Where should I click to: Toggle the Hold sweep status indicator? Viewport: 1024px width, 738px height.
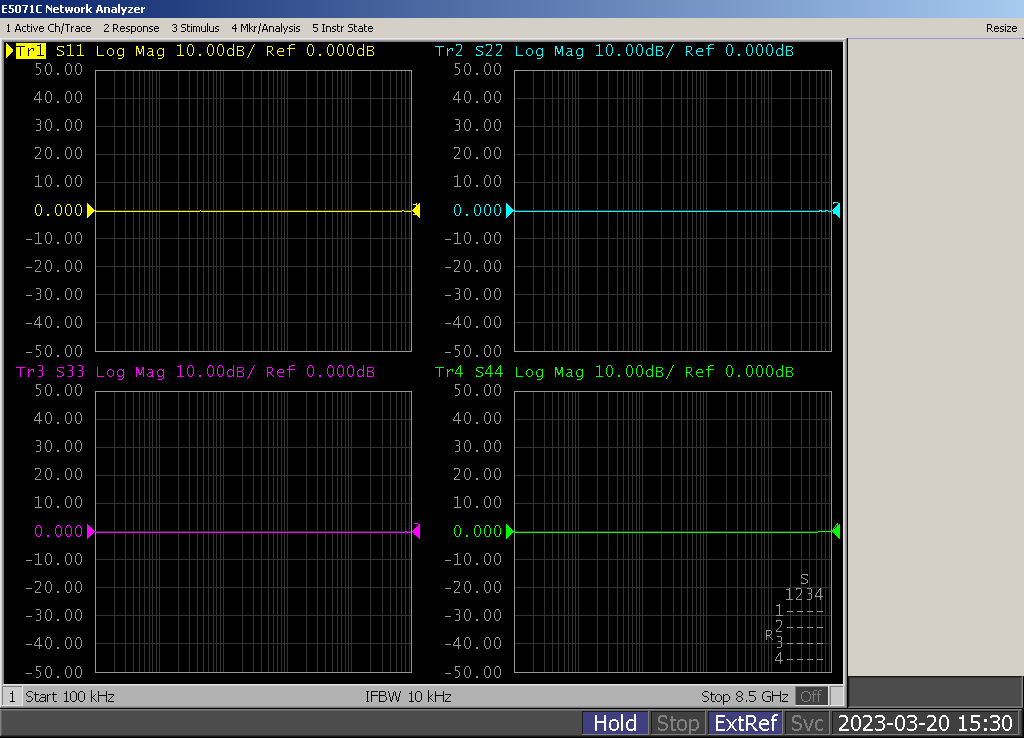point(615,723)
